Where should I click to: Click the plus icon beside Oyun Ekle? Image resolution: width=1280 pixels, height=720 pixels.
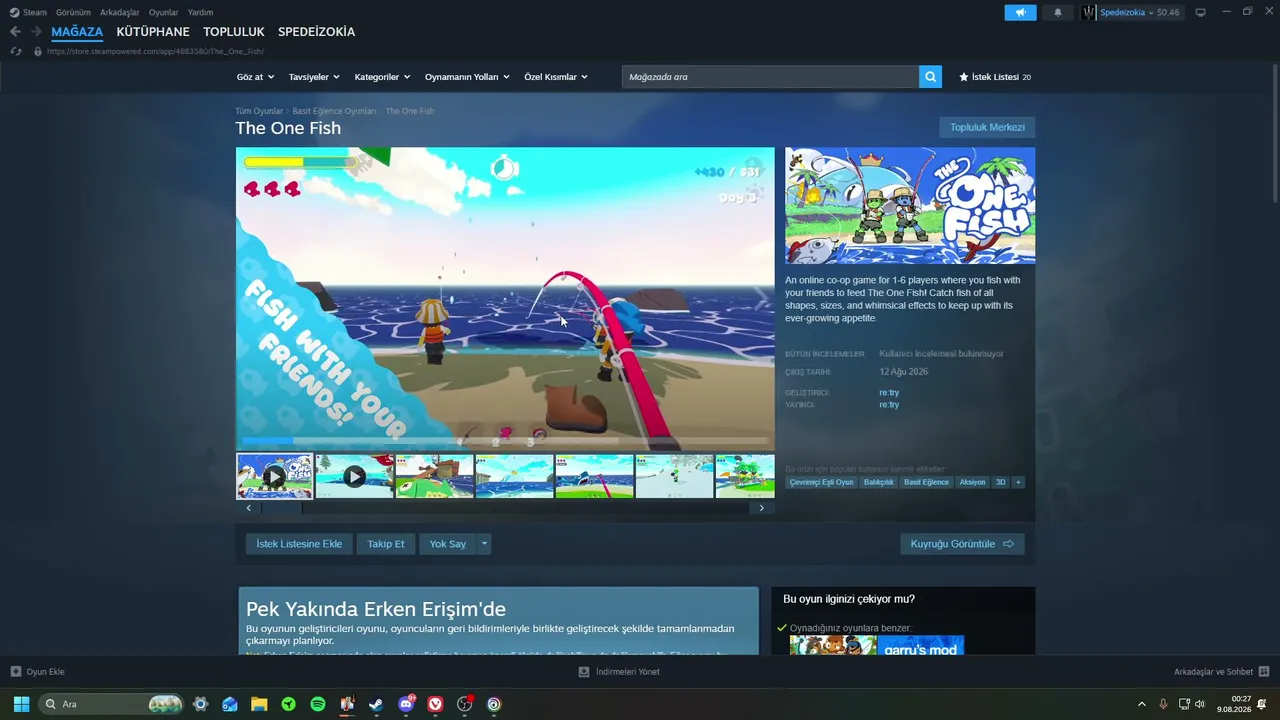[16, 672]
